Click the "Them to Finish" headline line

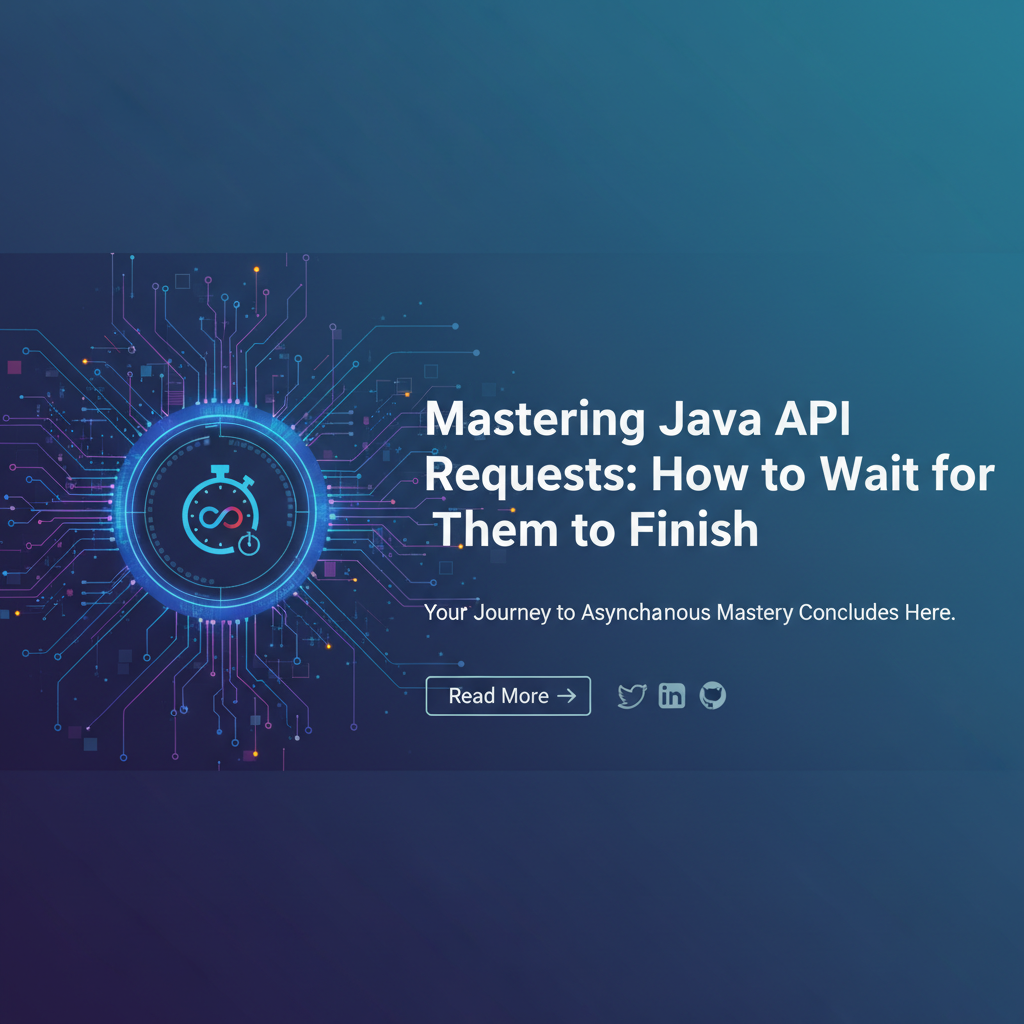click(595, 528)
